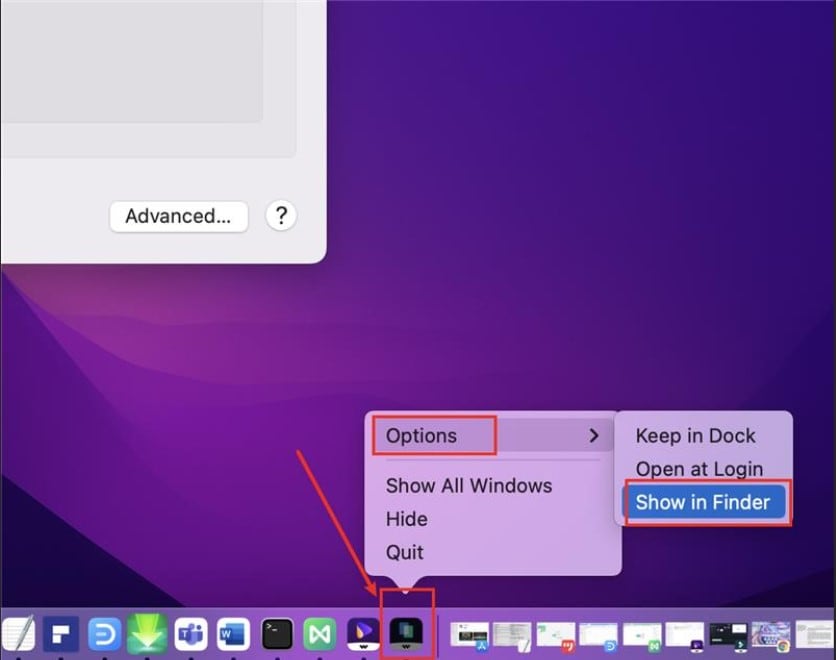The height and width of the screenshot is (660, 836).
Task: Open the blue rounded D app in Dock
Action: 104,634
